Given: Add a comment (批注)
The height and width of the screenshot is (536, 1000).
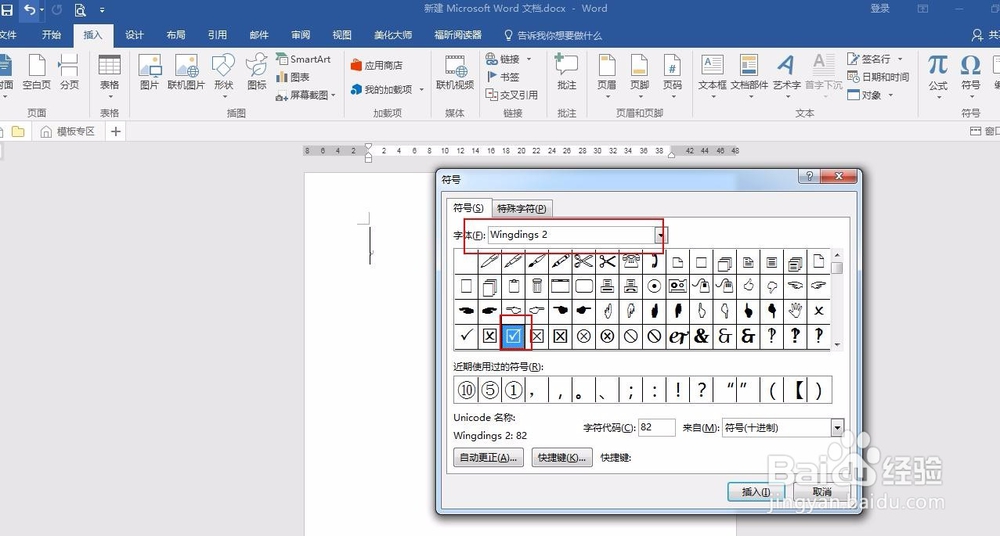Looking at the screenshot, I should coord(566,73).
